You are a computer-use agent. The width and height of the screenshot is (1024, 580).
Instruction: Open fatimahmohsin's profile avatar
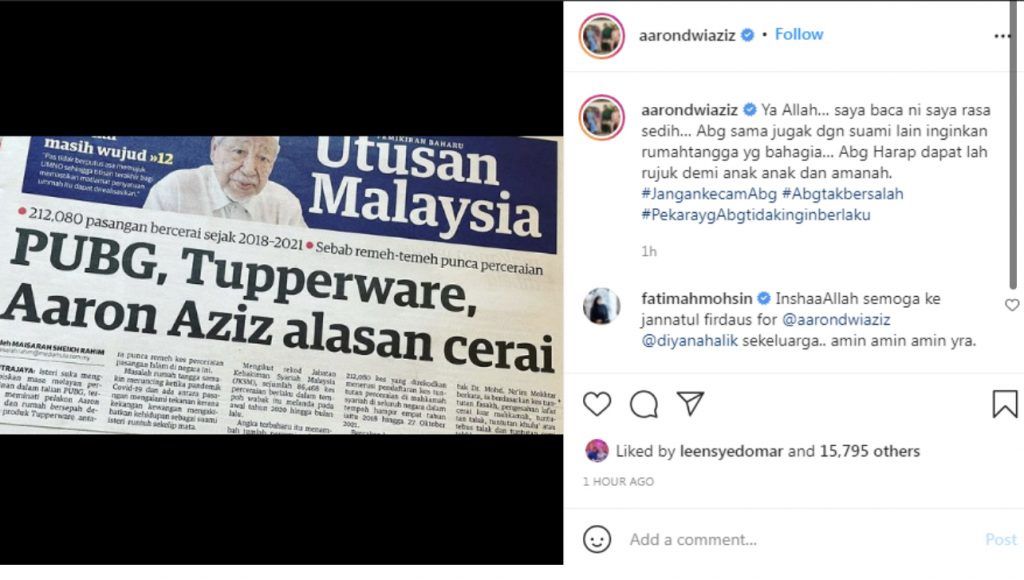(601, 306)
